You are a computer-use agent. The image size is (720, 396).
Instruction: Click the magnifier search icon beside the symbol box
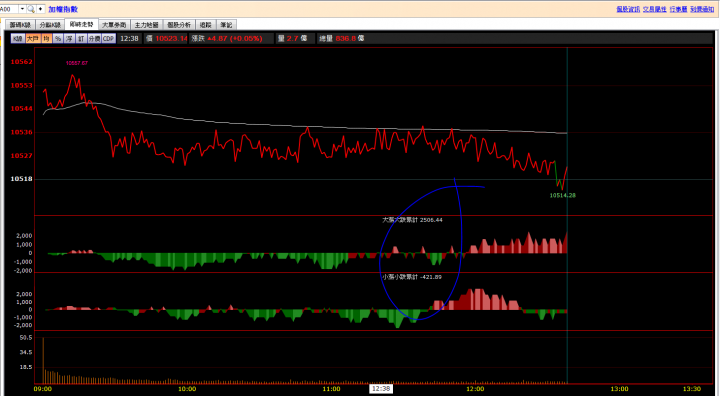(x=31, y=9)
